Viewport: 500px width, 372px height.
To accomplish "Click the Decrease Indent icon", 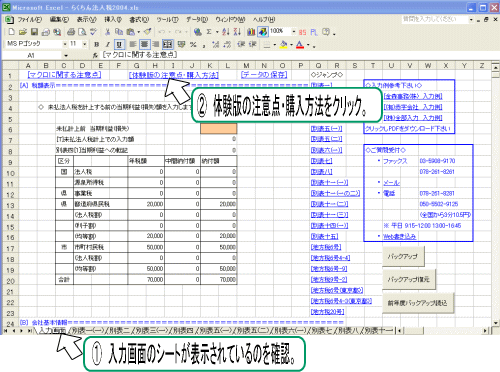I will [x=241, y=44].
